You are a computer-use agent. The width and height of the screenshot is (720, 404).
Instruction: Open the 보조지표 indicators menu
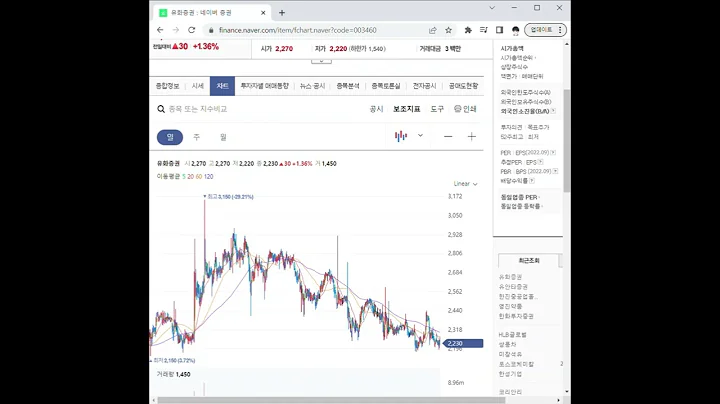406,109
